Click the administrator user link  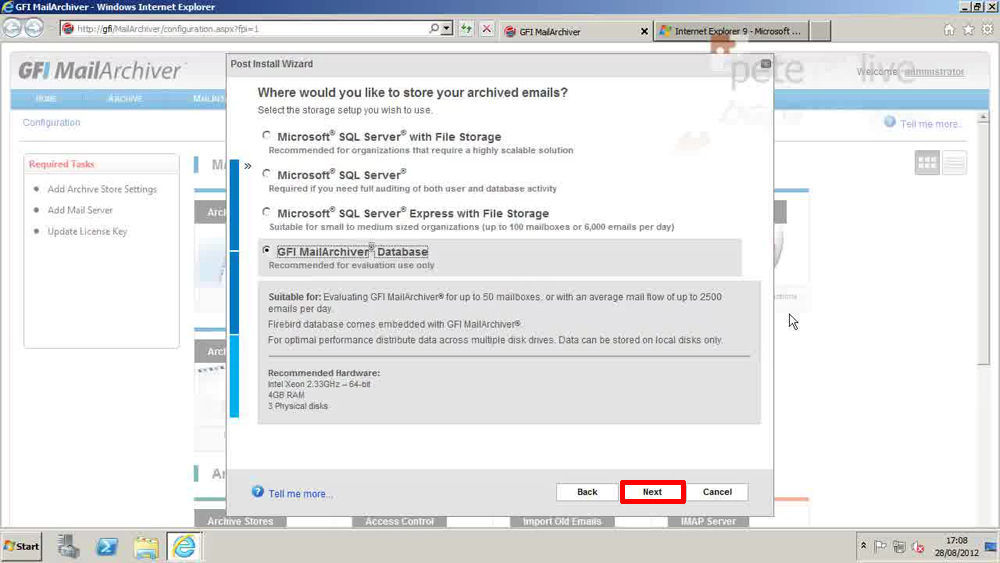[x=934, y=71]
